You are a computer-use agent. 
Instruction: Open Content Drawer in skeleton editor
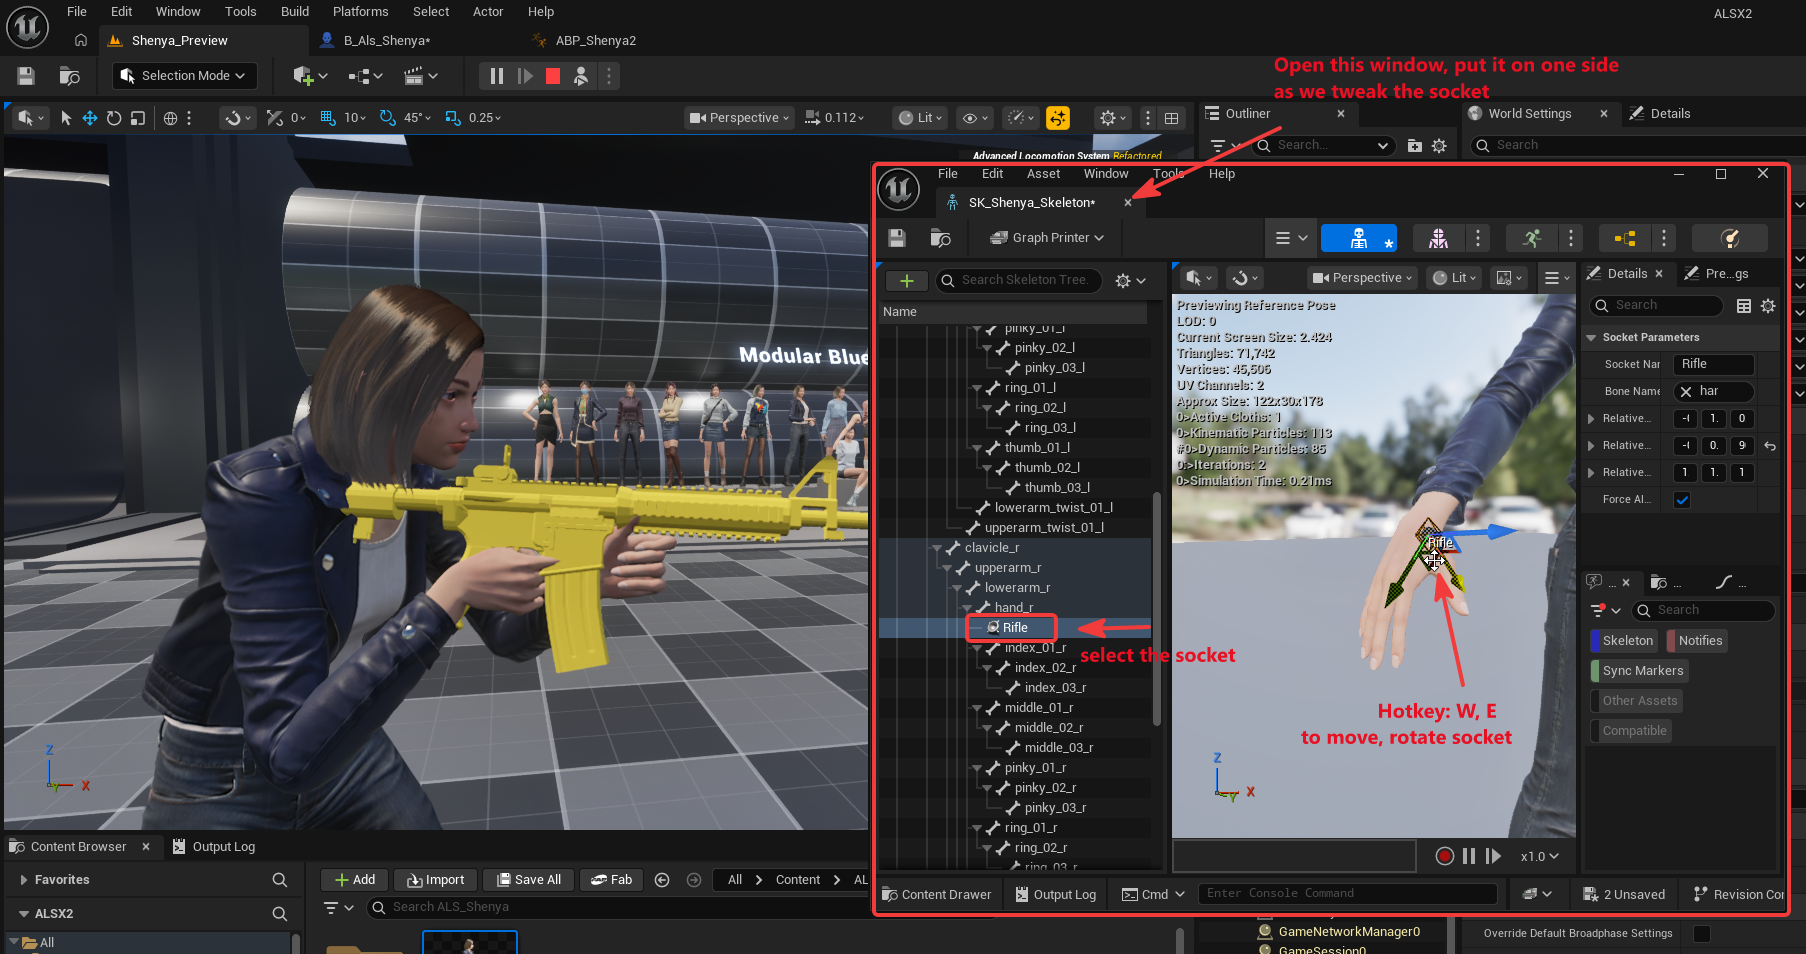[x=936, y=895]
